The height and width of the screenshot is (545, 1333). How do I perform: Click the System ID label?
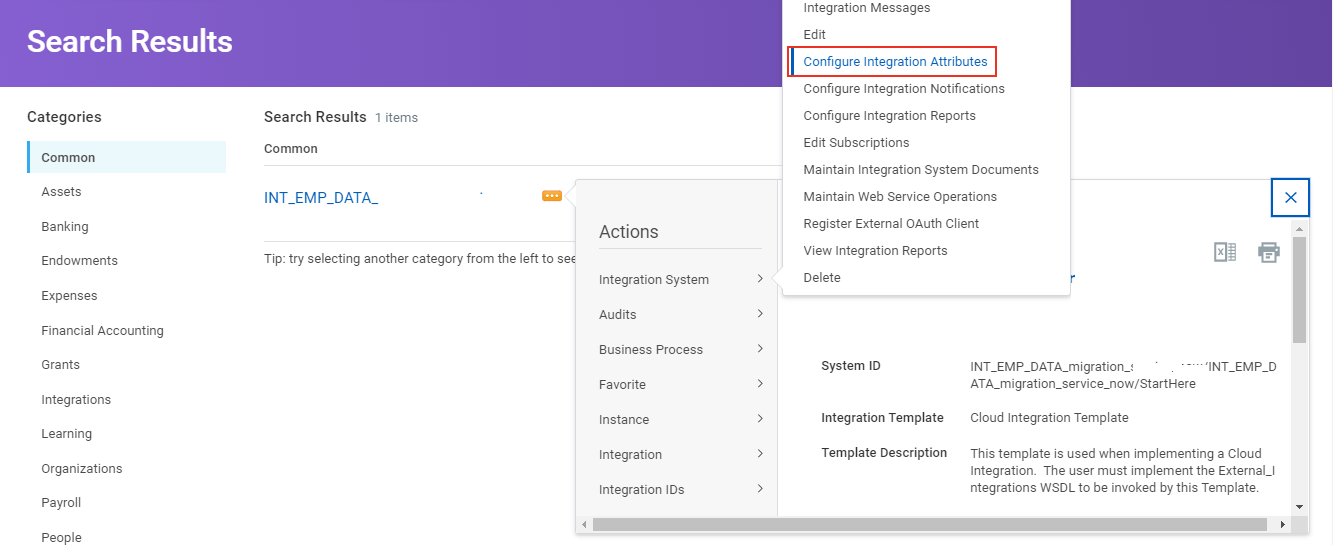point(851,366)
